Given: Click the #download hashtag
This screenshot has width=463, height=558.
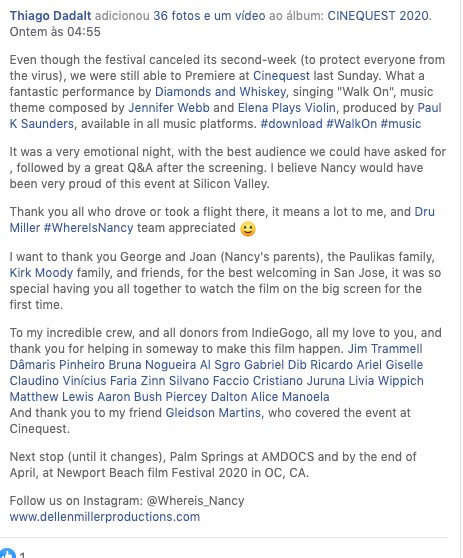Looking at the screenshot, I should (x=291, y=124).
